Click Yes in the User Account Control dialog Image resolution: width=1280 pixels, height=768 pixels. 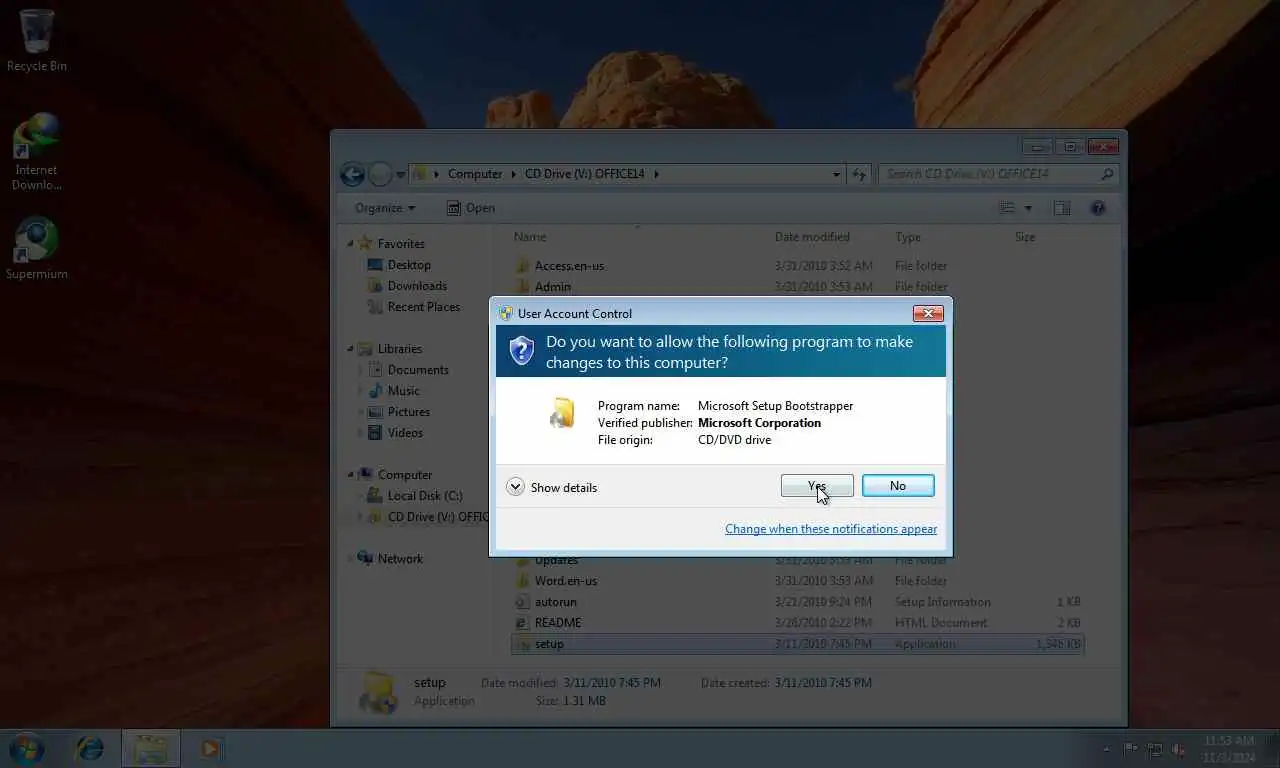pos(817,486)
